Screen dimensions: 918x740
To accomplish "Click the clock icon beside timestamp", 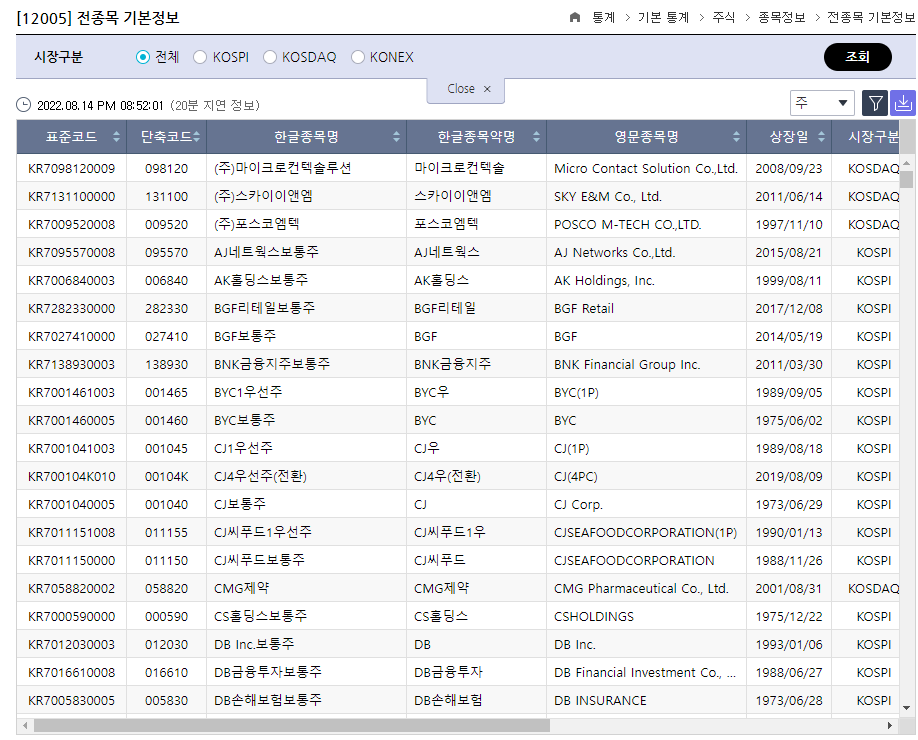I will 23,105.
